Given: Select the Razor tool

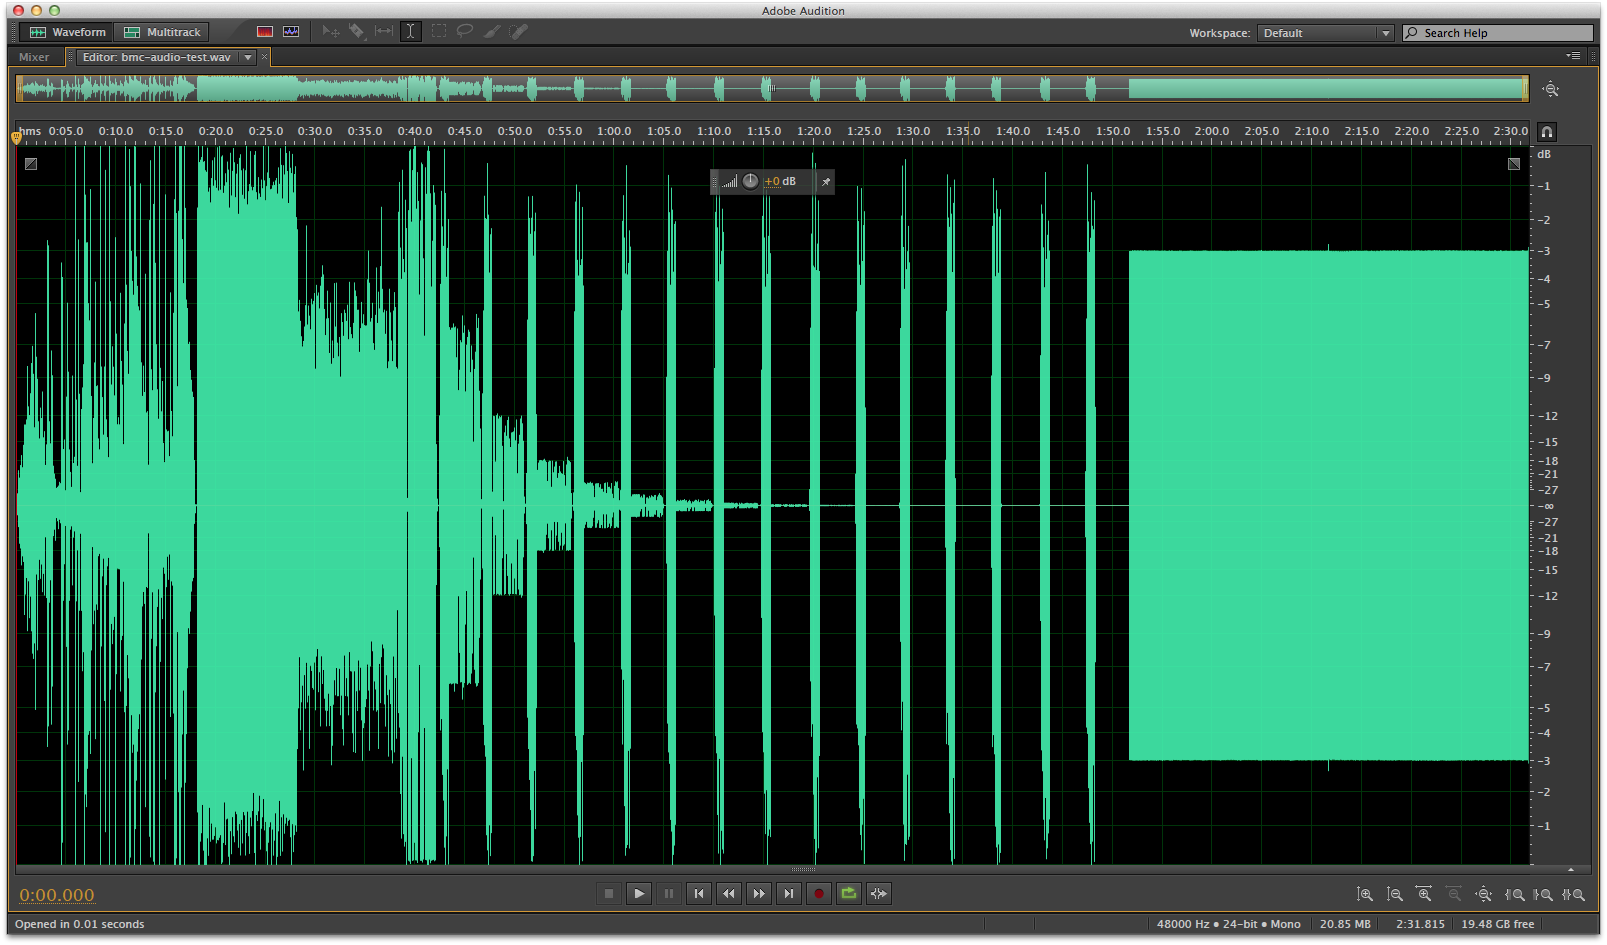Looking at the screenshot, I should click(357, 32).
